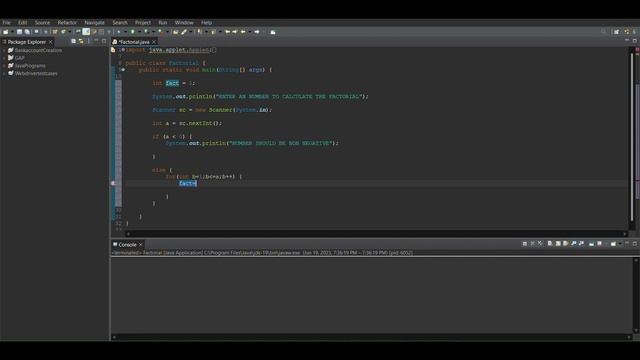This screenshot has width=640, height=360.
Task: Click the Quick Access search magnifier icon
Action: [x=604, y=32]
